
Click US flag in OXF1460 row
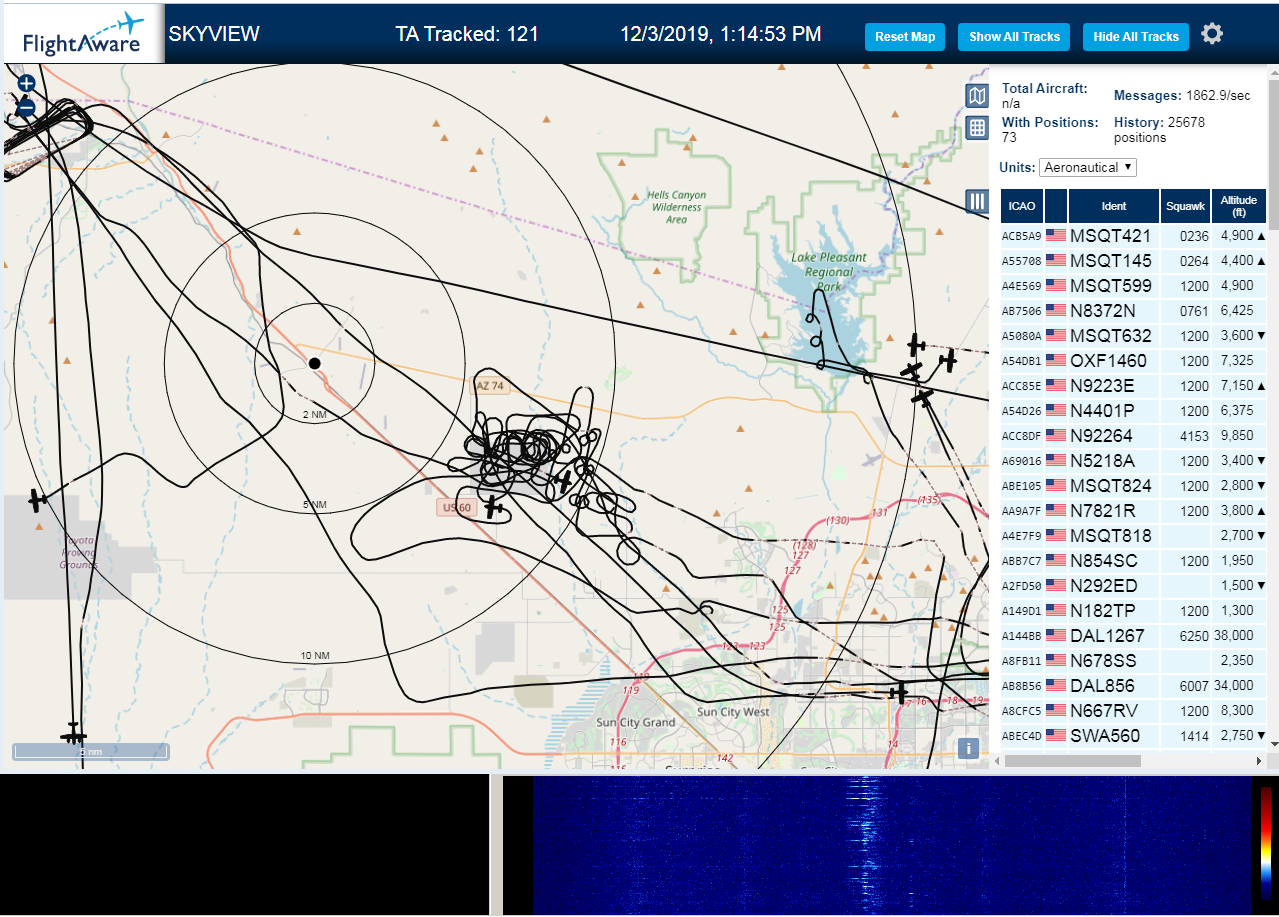pos(1055,361)
